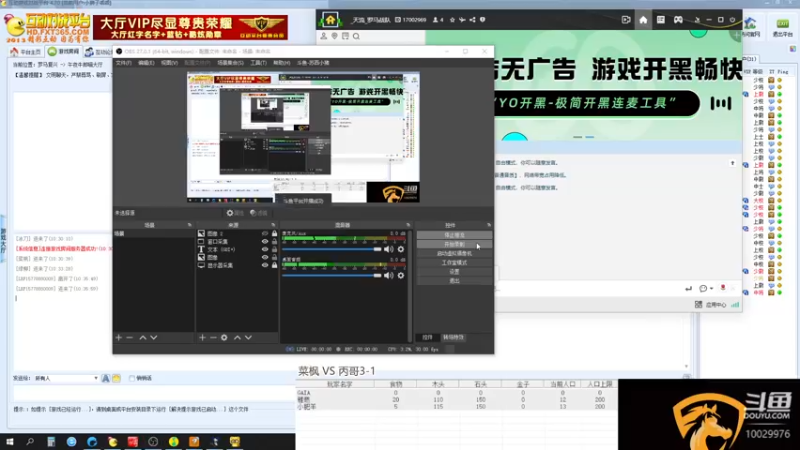
Task: Click the 大厅VIP red banner advertisement
Action: (190, 28)
